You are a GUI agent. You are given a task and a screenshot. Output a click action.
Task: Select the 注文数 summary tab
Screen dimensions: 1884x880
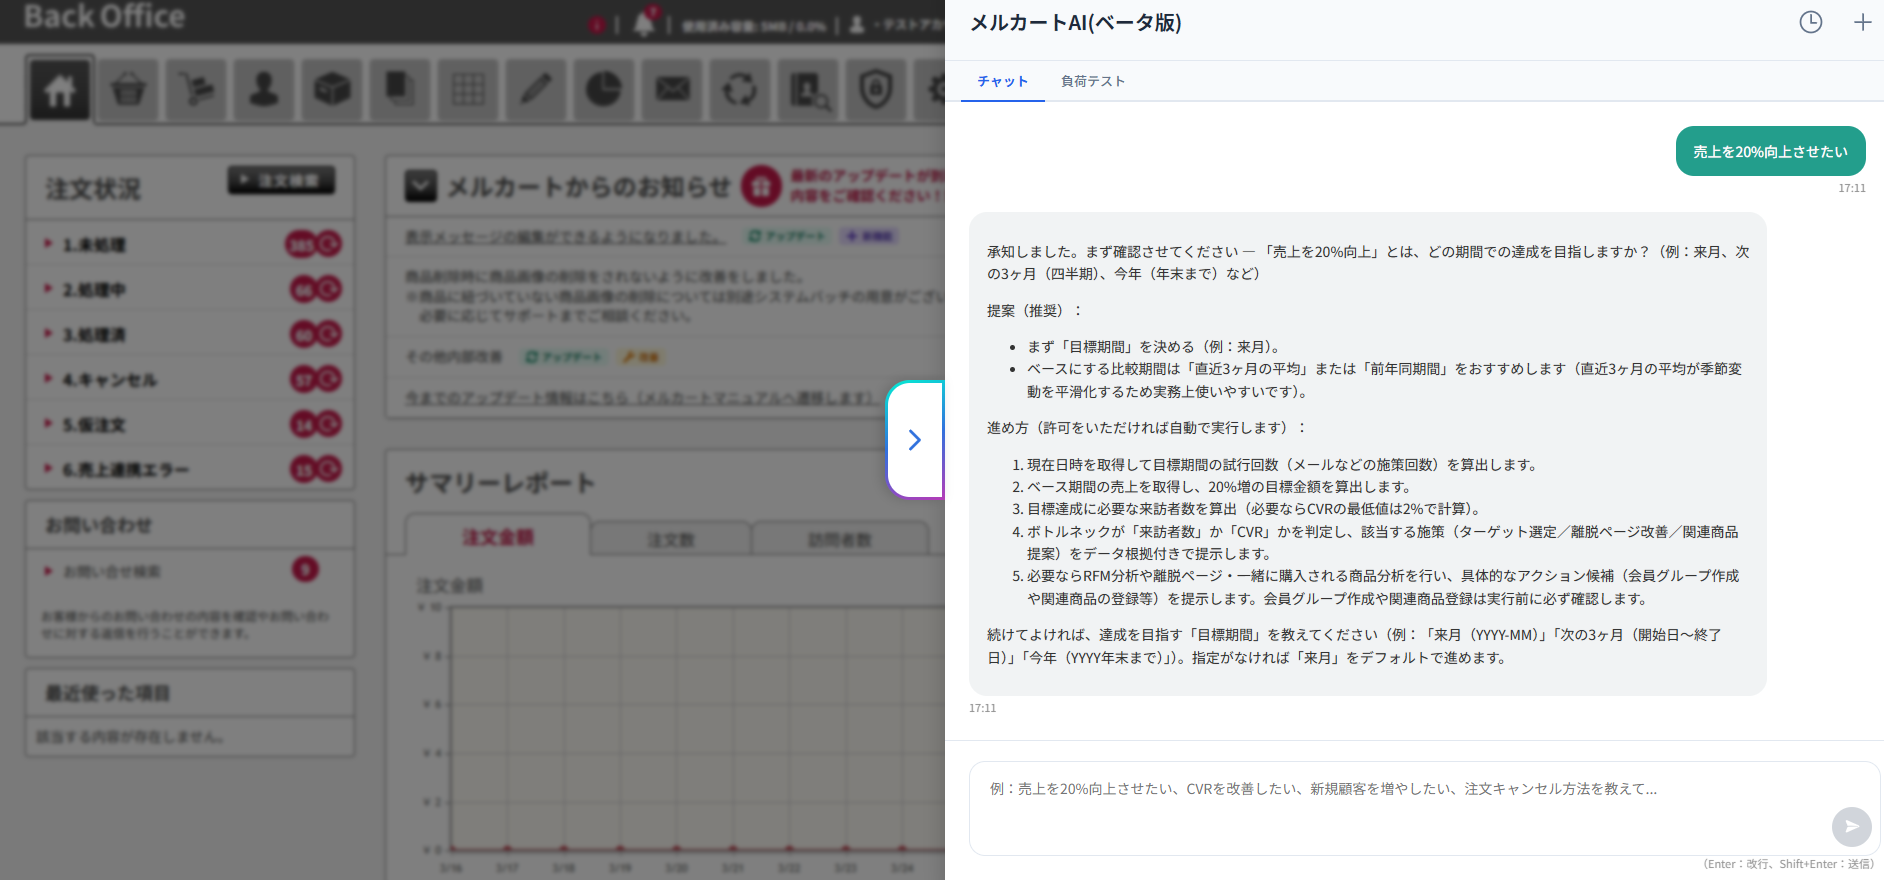[670, 540]
